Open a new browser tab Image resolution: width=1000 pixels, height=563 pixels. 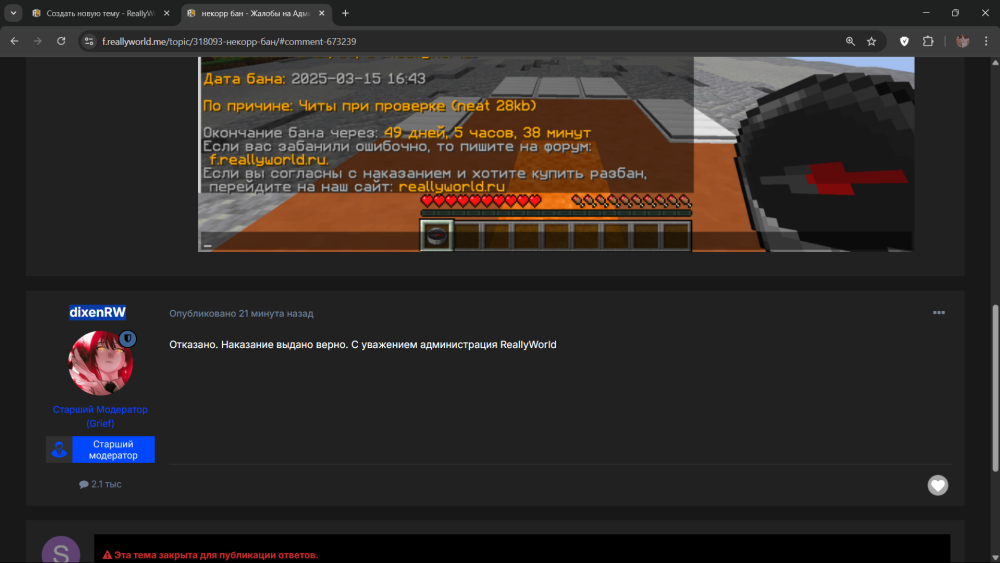(x=345, y=13)
